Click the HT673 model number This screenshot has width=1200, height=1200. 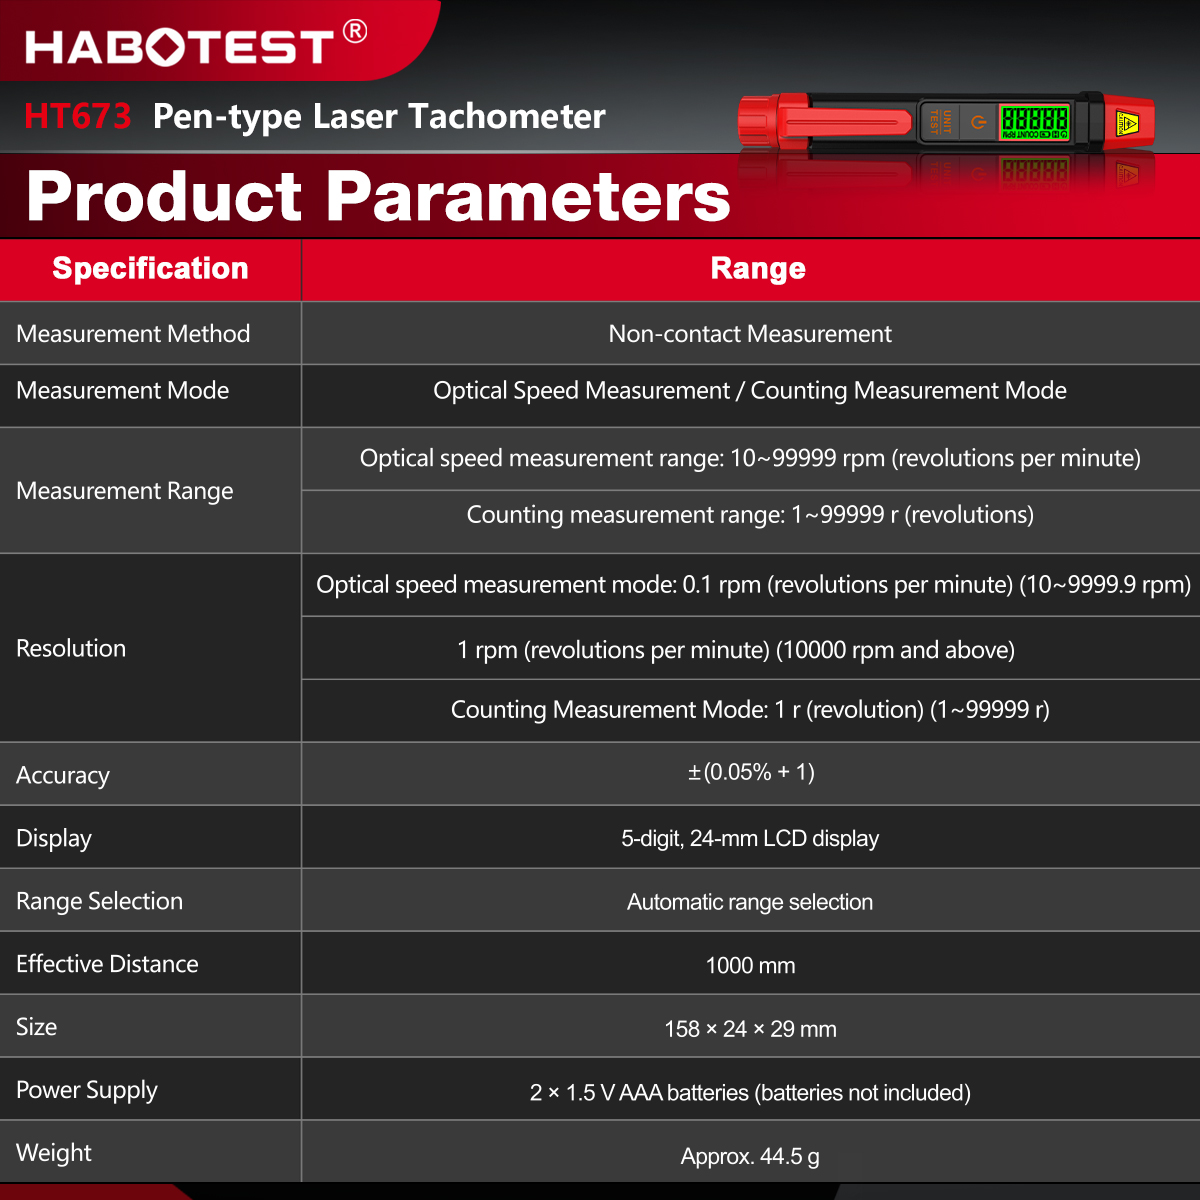[78, 116]
